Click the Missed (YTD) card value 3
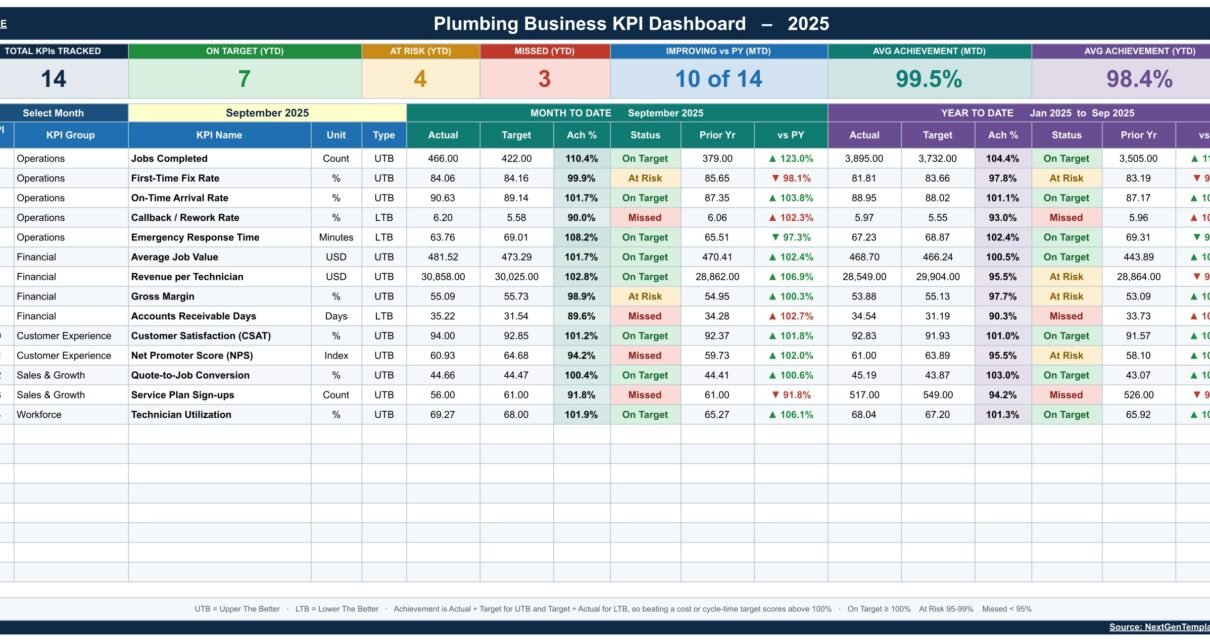The width and height of the screenshot is (1210, 642). click(x=545, y=79)
